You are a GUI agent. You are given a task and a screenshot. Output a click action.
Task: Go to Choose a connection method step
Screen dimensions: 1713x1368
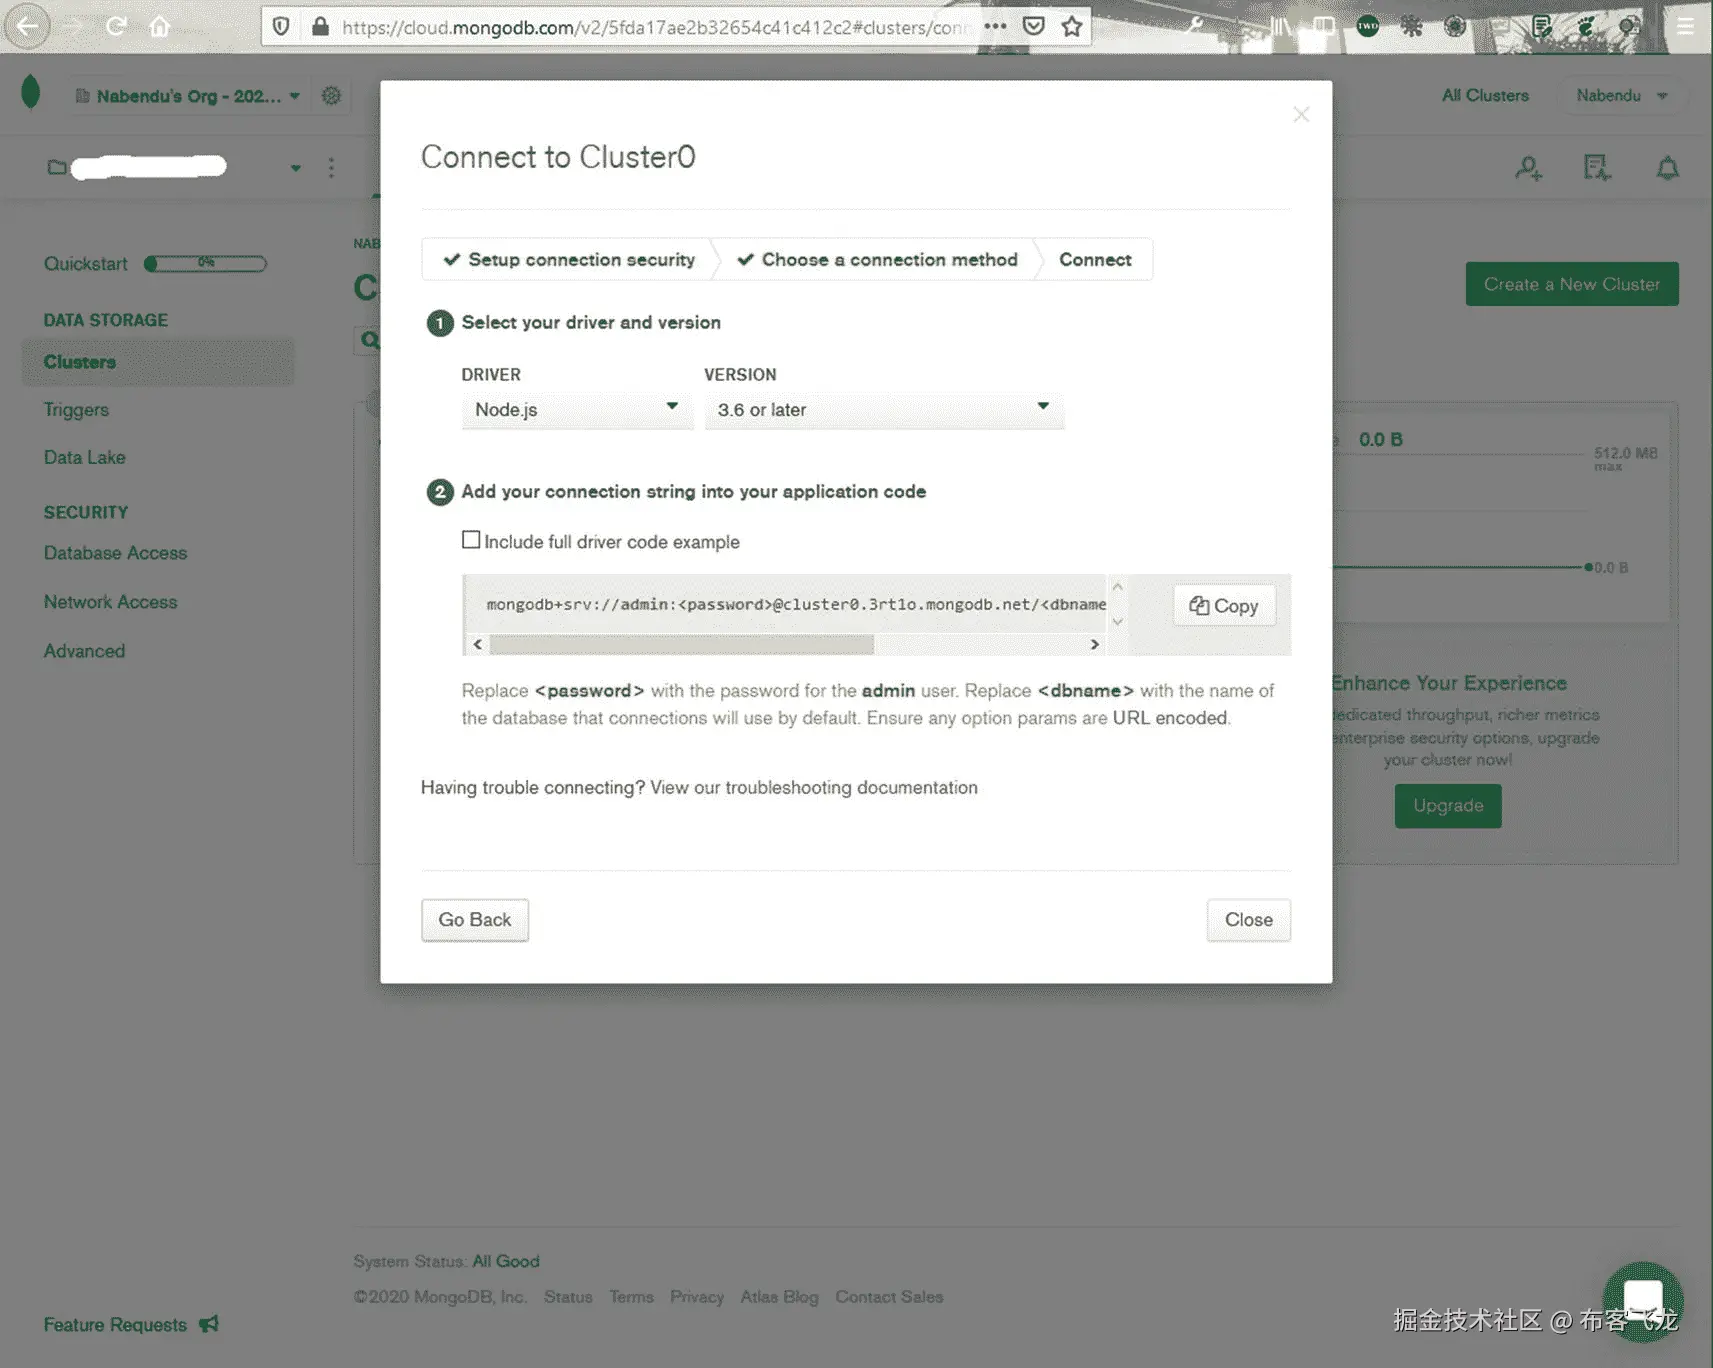(x=878, y=259)
